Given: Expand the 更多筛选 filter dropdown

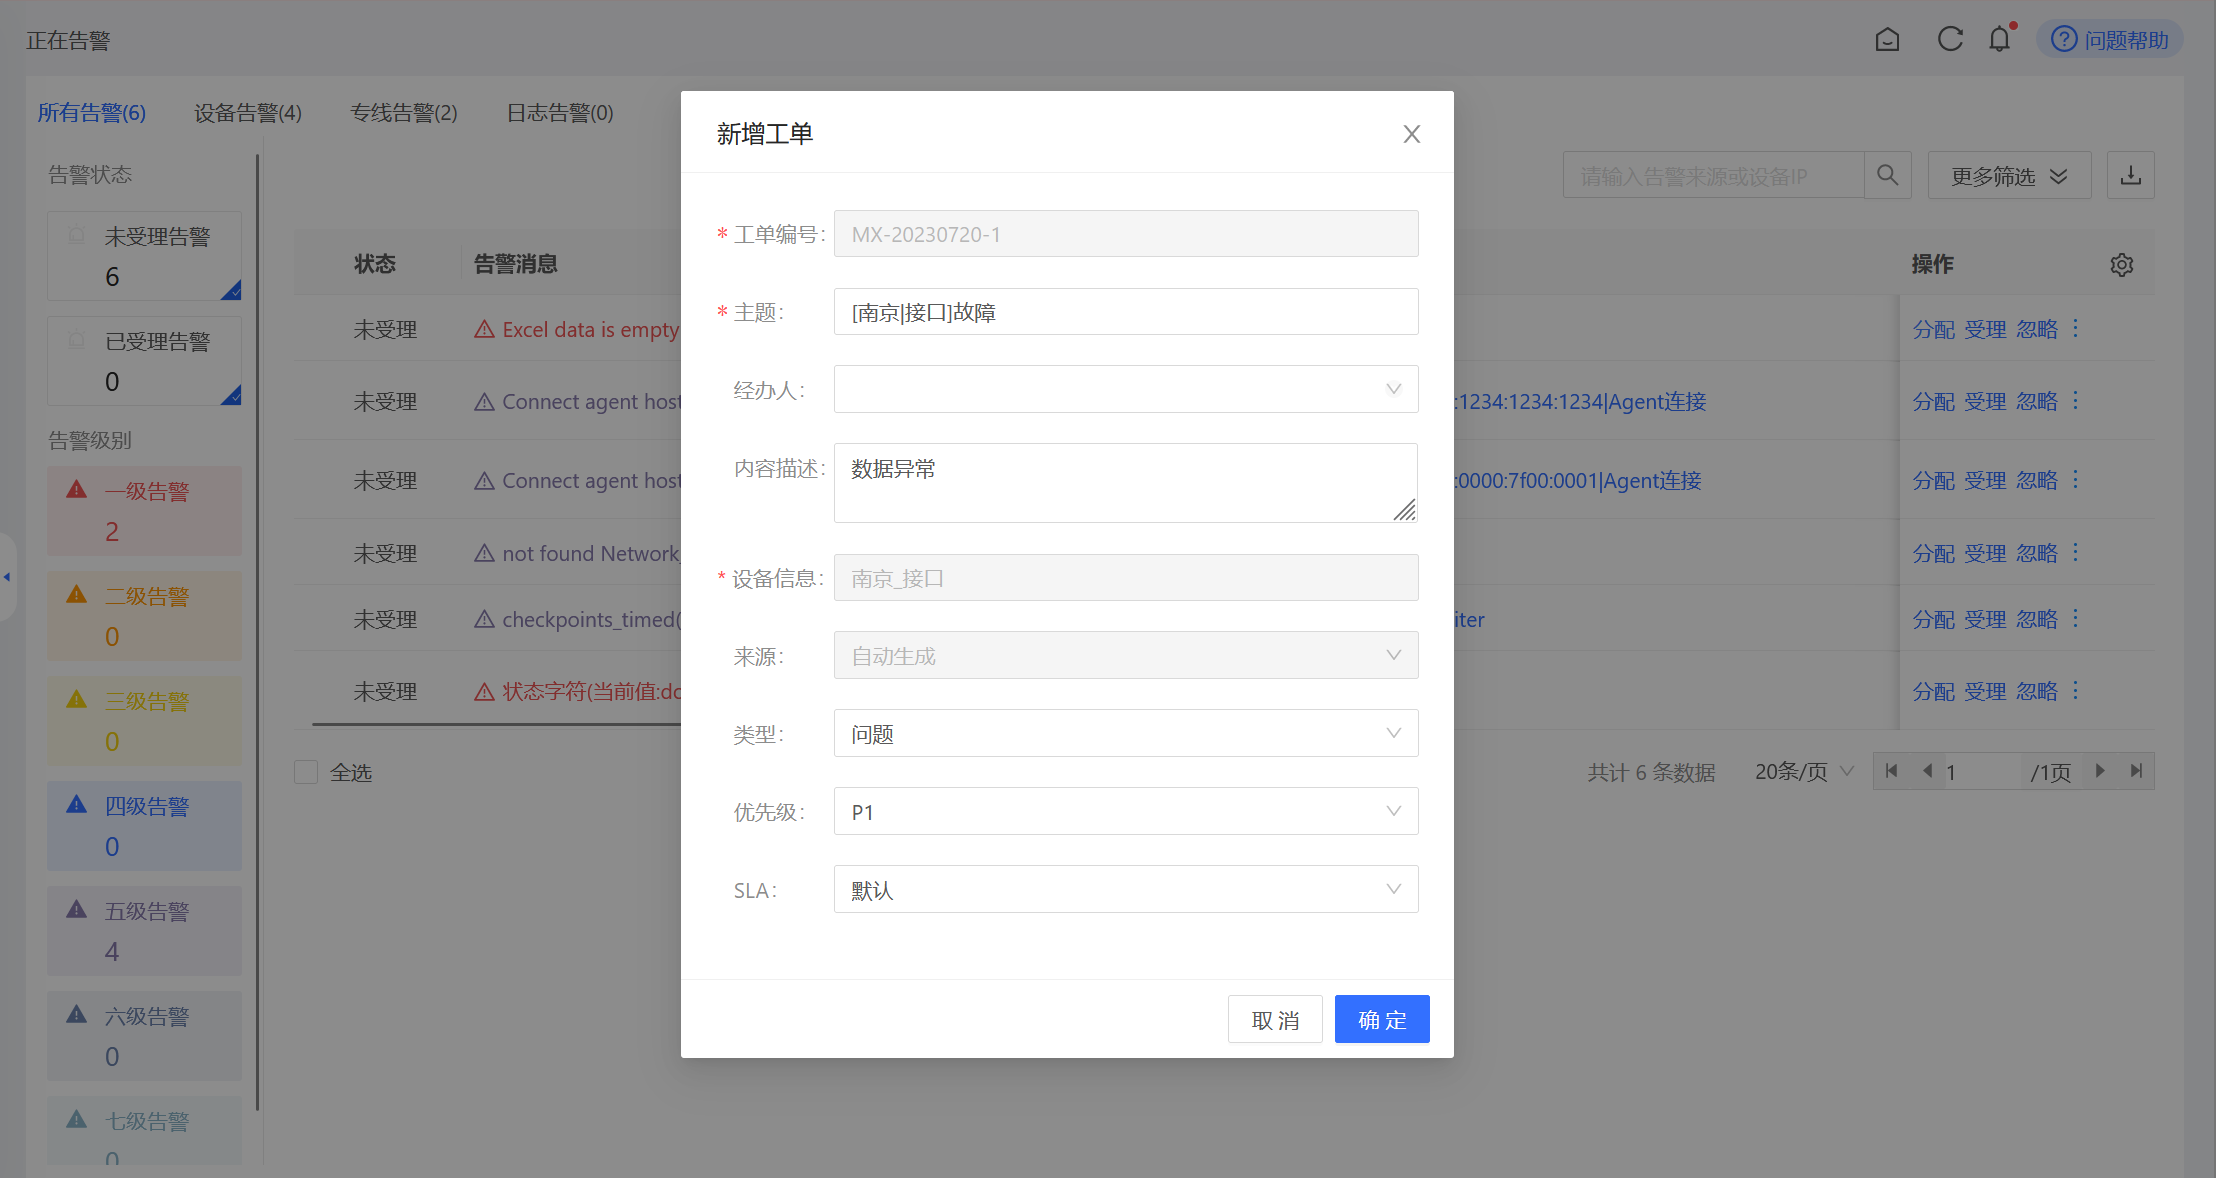Looking at the screenshot, I should (2009, 175).
